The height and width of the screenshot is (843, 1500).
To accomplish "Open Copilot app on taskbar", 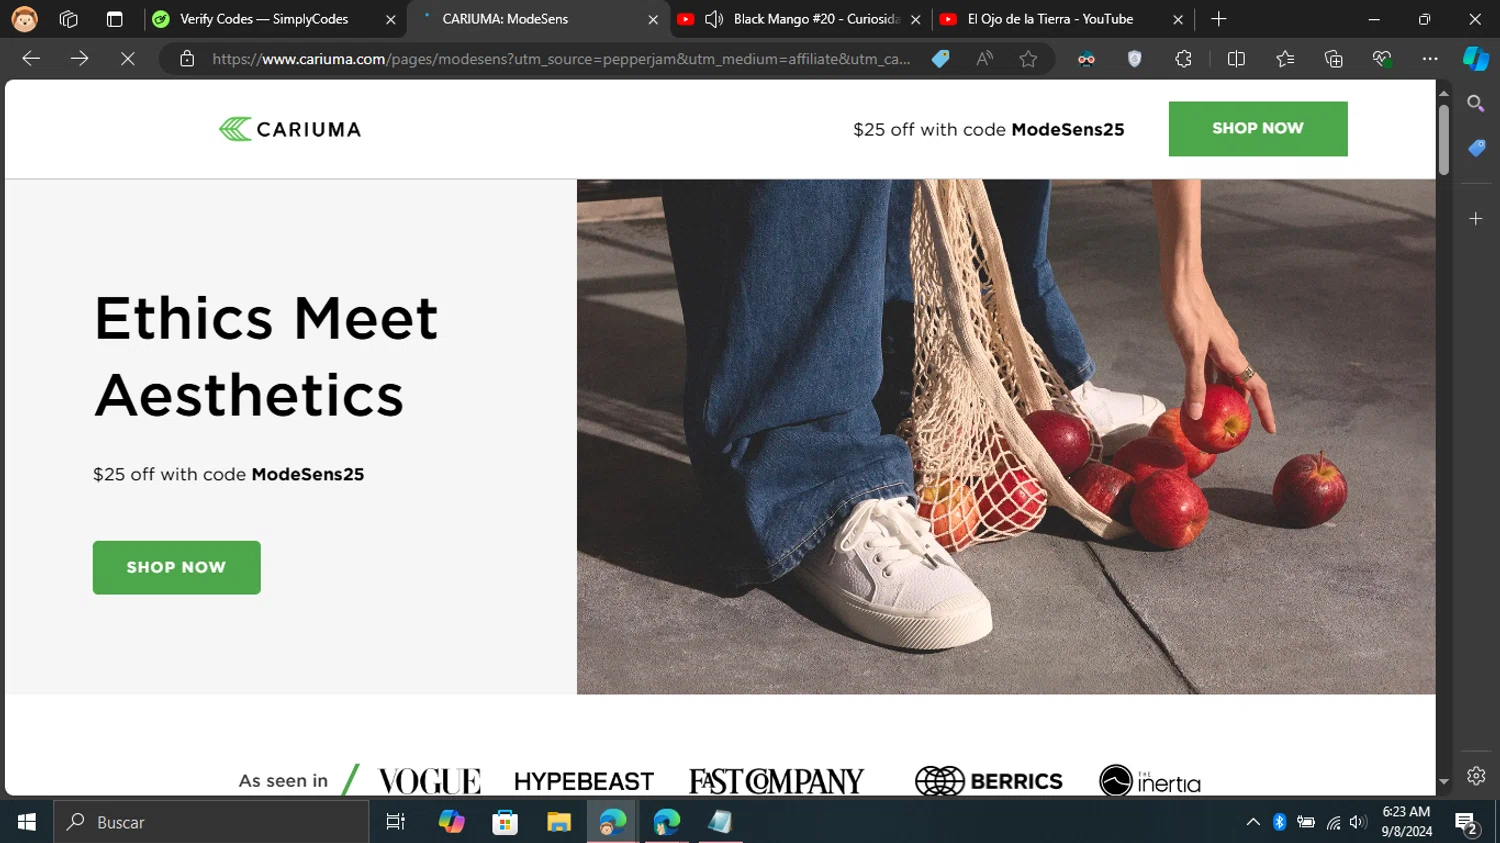I will [x=451, y=822].
